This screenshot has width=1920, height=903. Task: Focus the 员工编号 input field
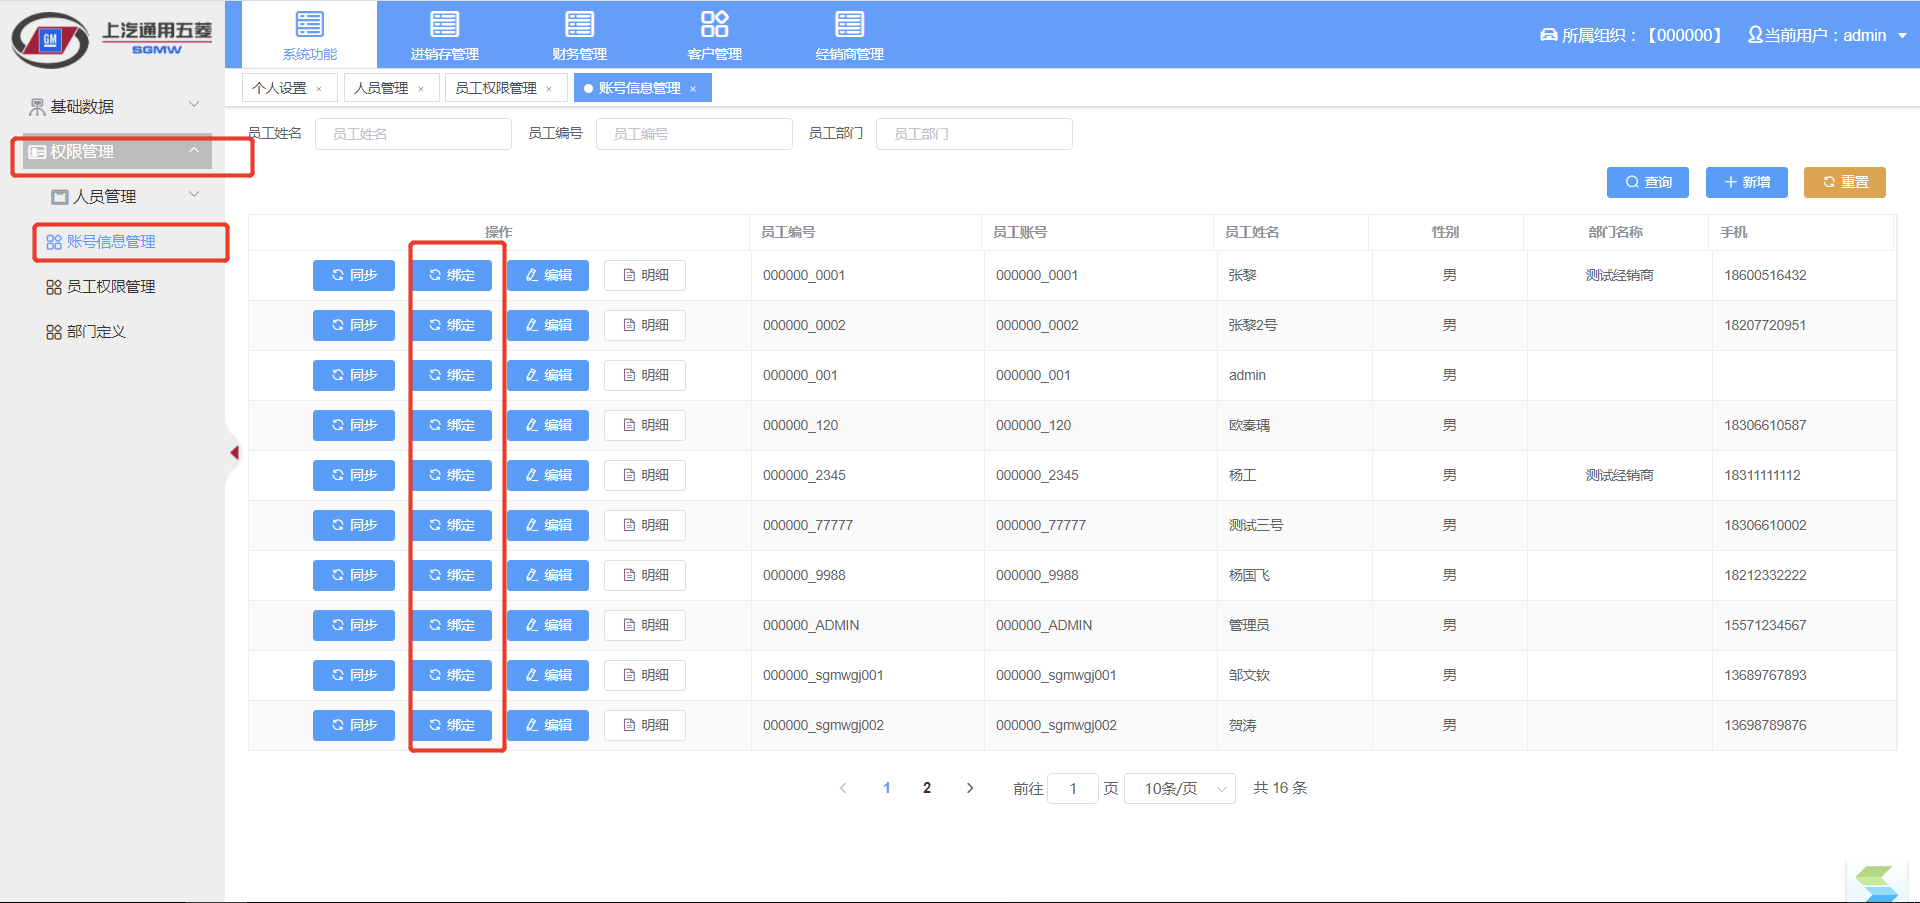point(694,134)
